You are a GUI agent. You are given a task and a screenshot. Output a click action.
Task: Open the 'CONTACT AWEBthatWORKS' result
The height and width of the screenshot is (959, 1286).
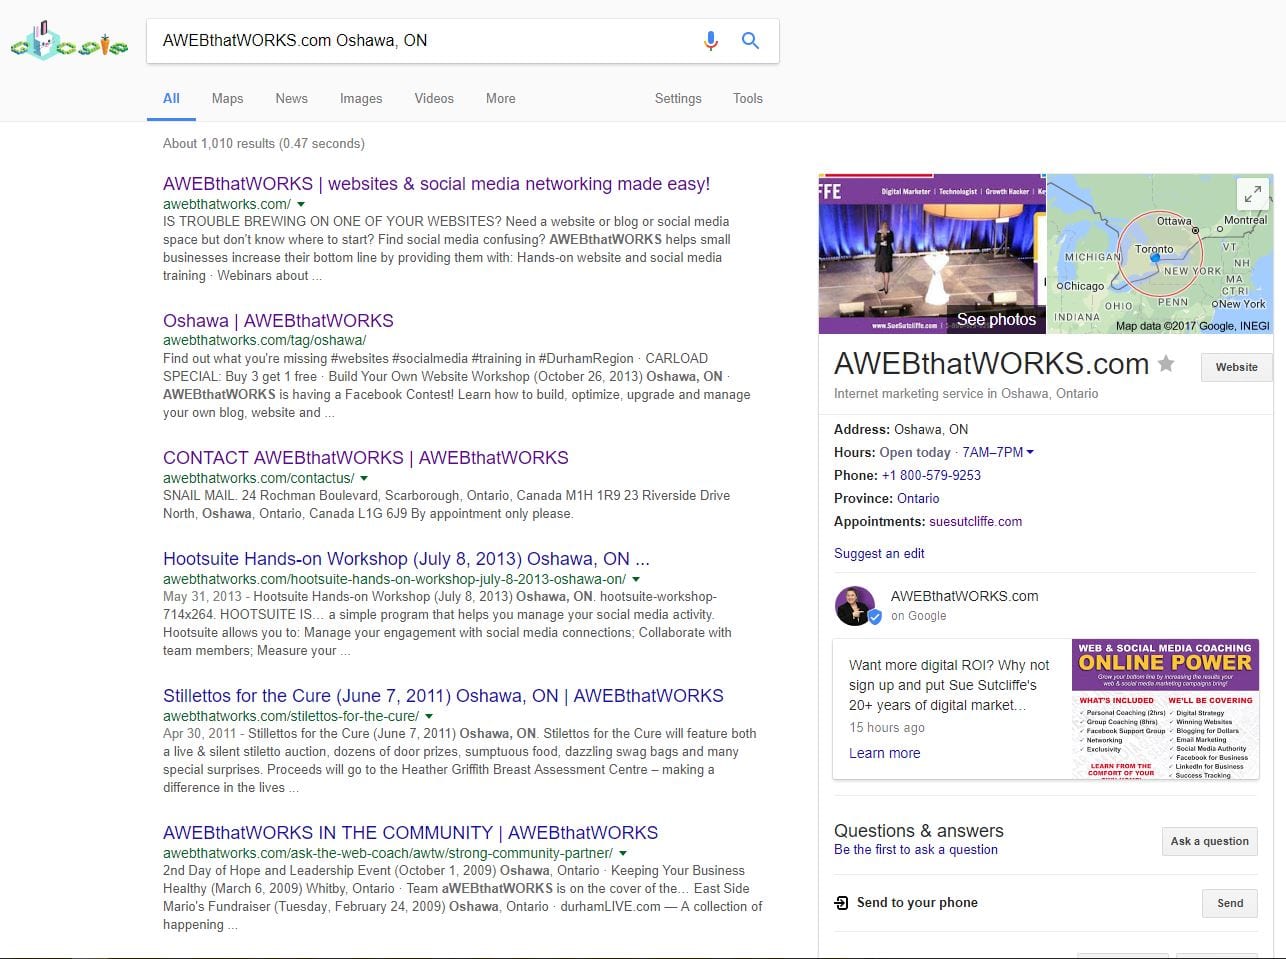pyautogui.click(x=365, y=458)
